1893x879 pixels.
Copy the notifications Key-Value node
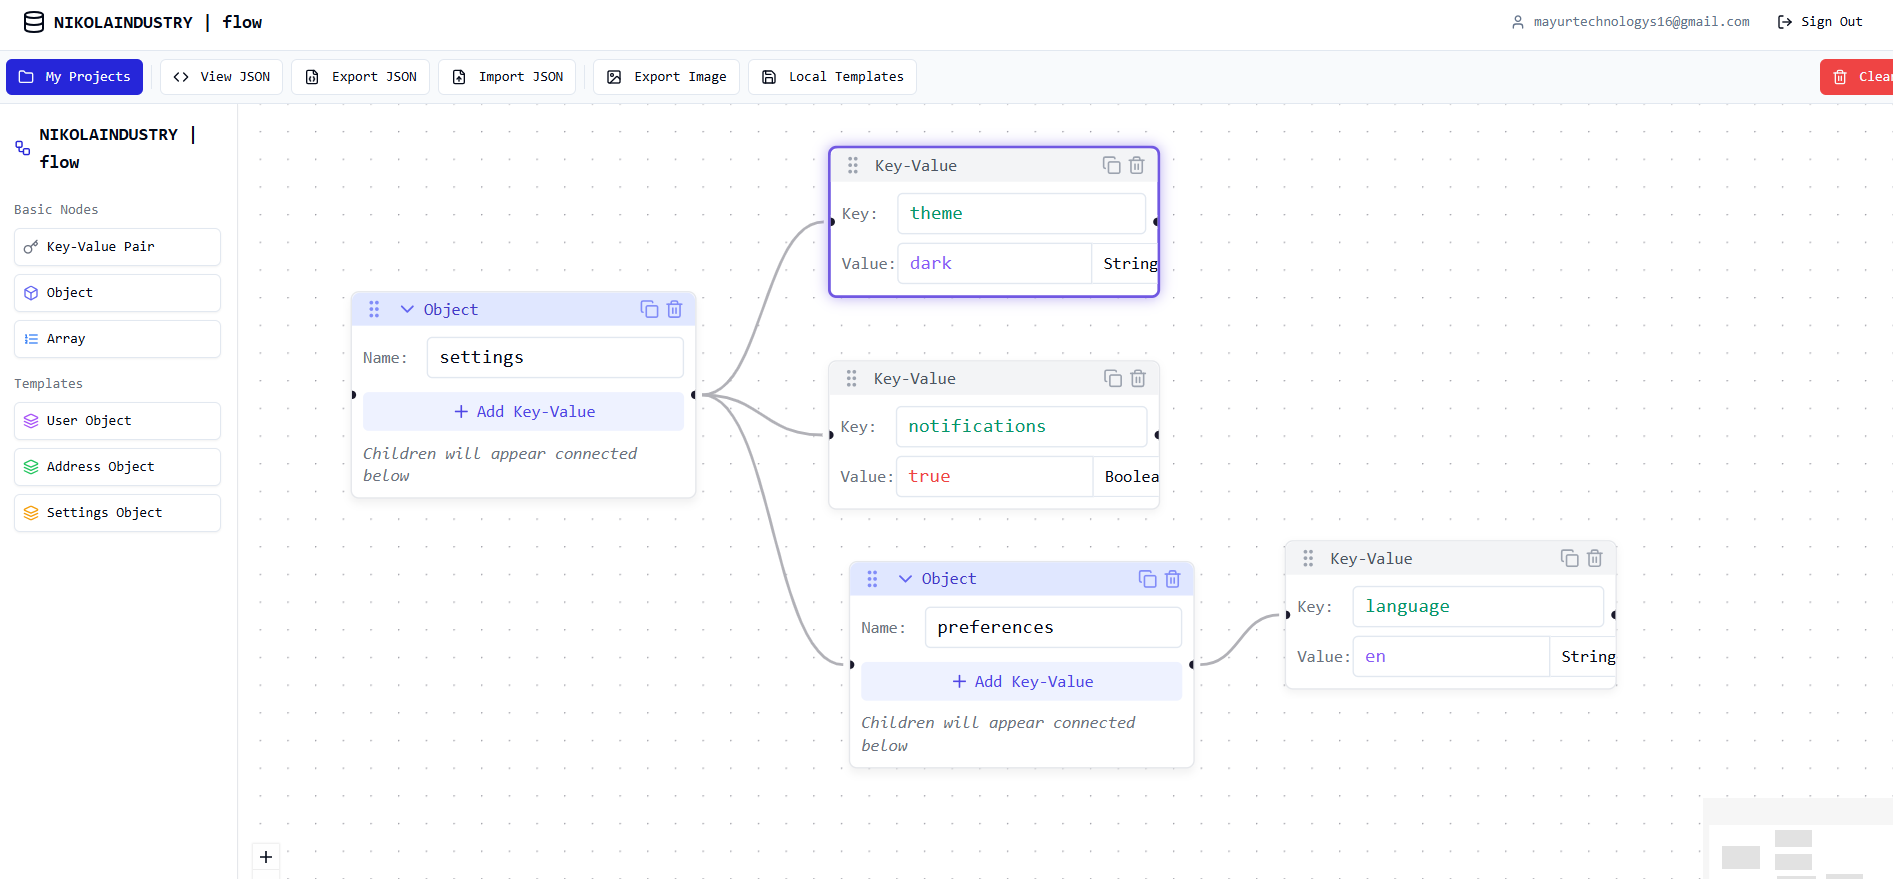[x=1112, y=378]
